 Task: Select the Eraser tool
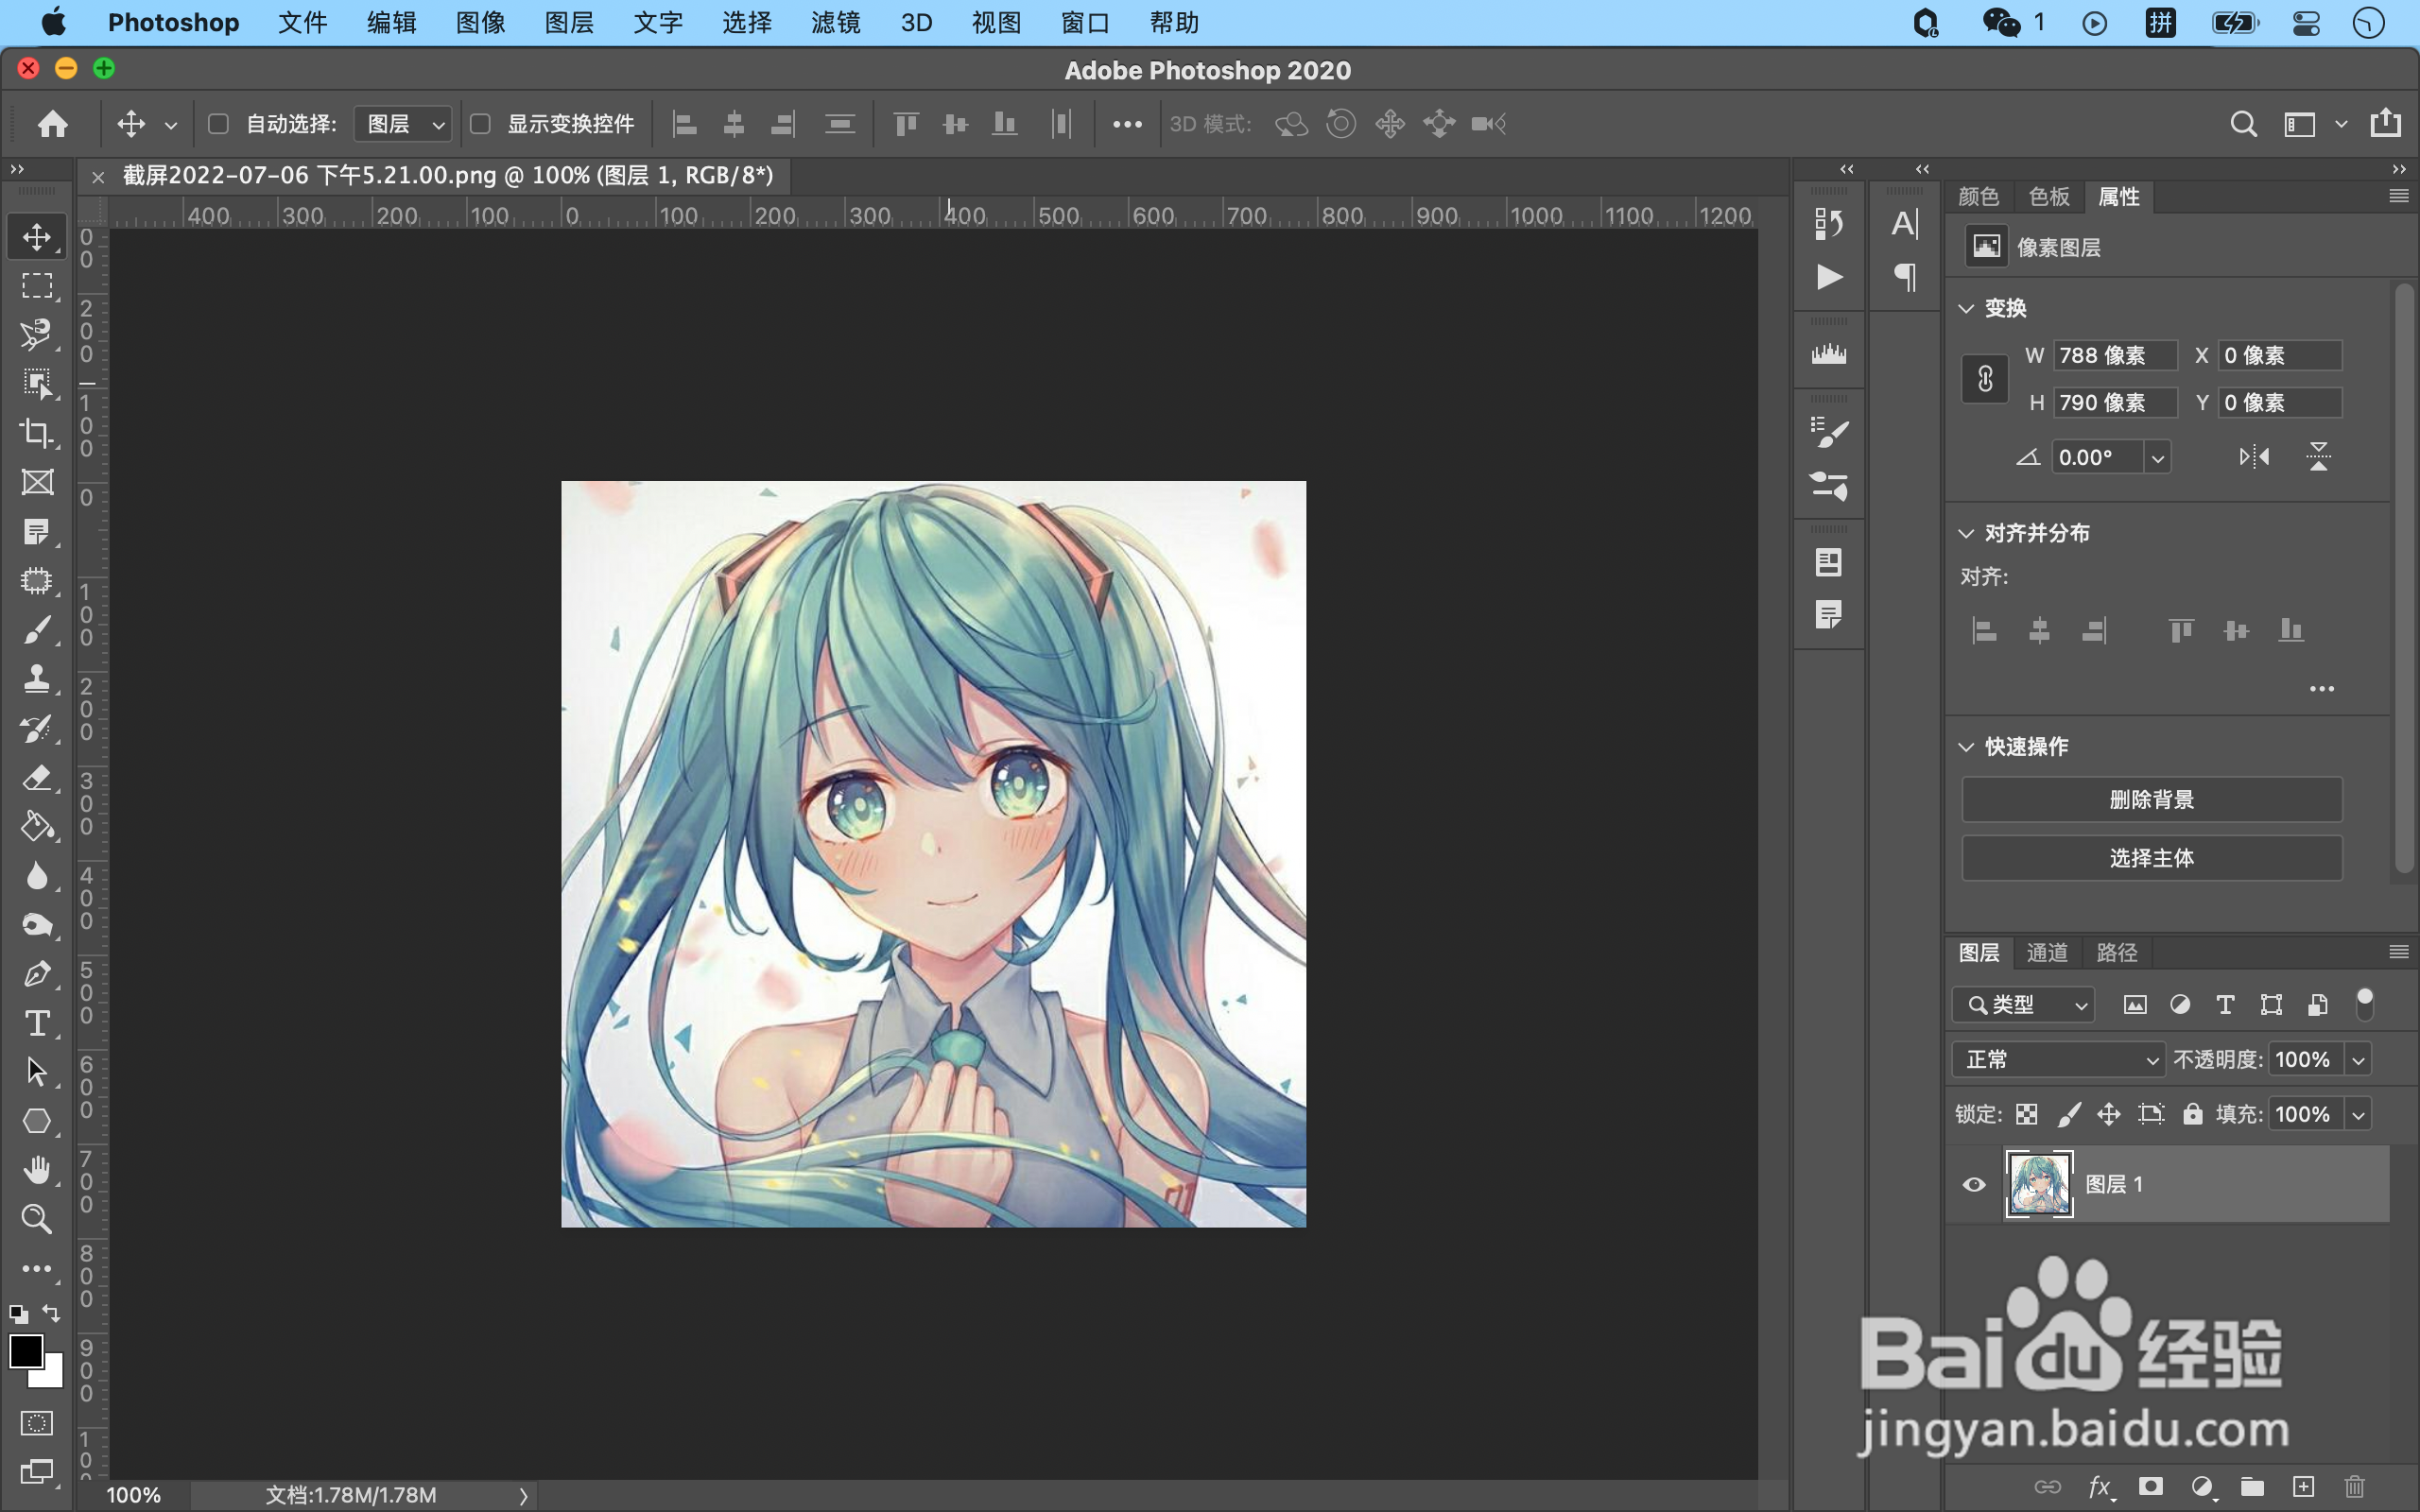pyautogui.click(x=37, y=777)
